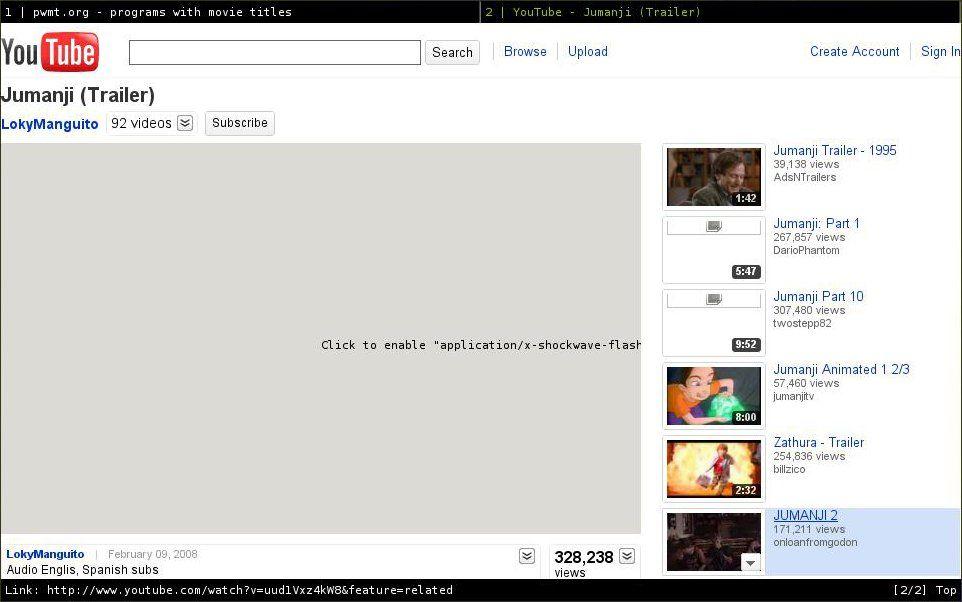Viewport: 962px width, 602px height.
Task: Switch to the pwmt.org tab
Action: pyautogui.click(x=240, y=12)
